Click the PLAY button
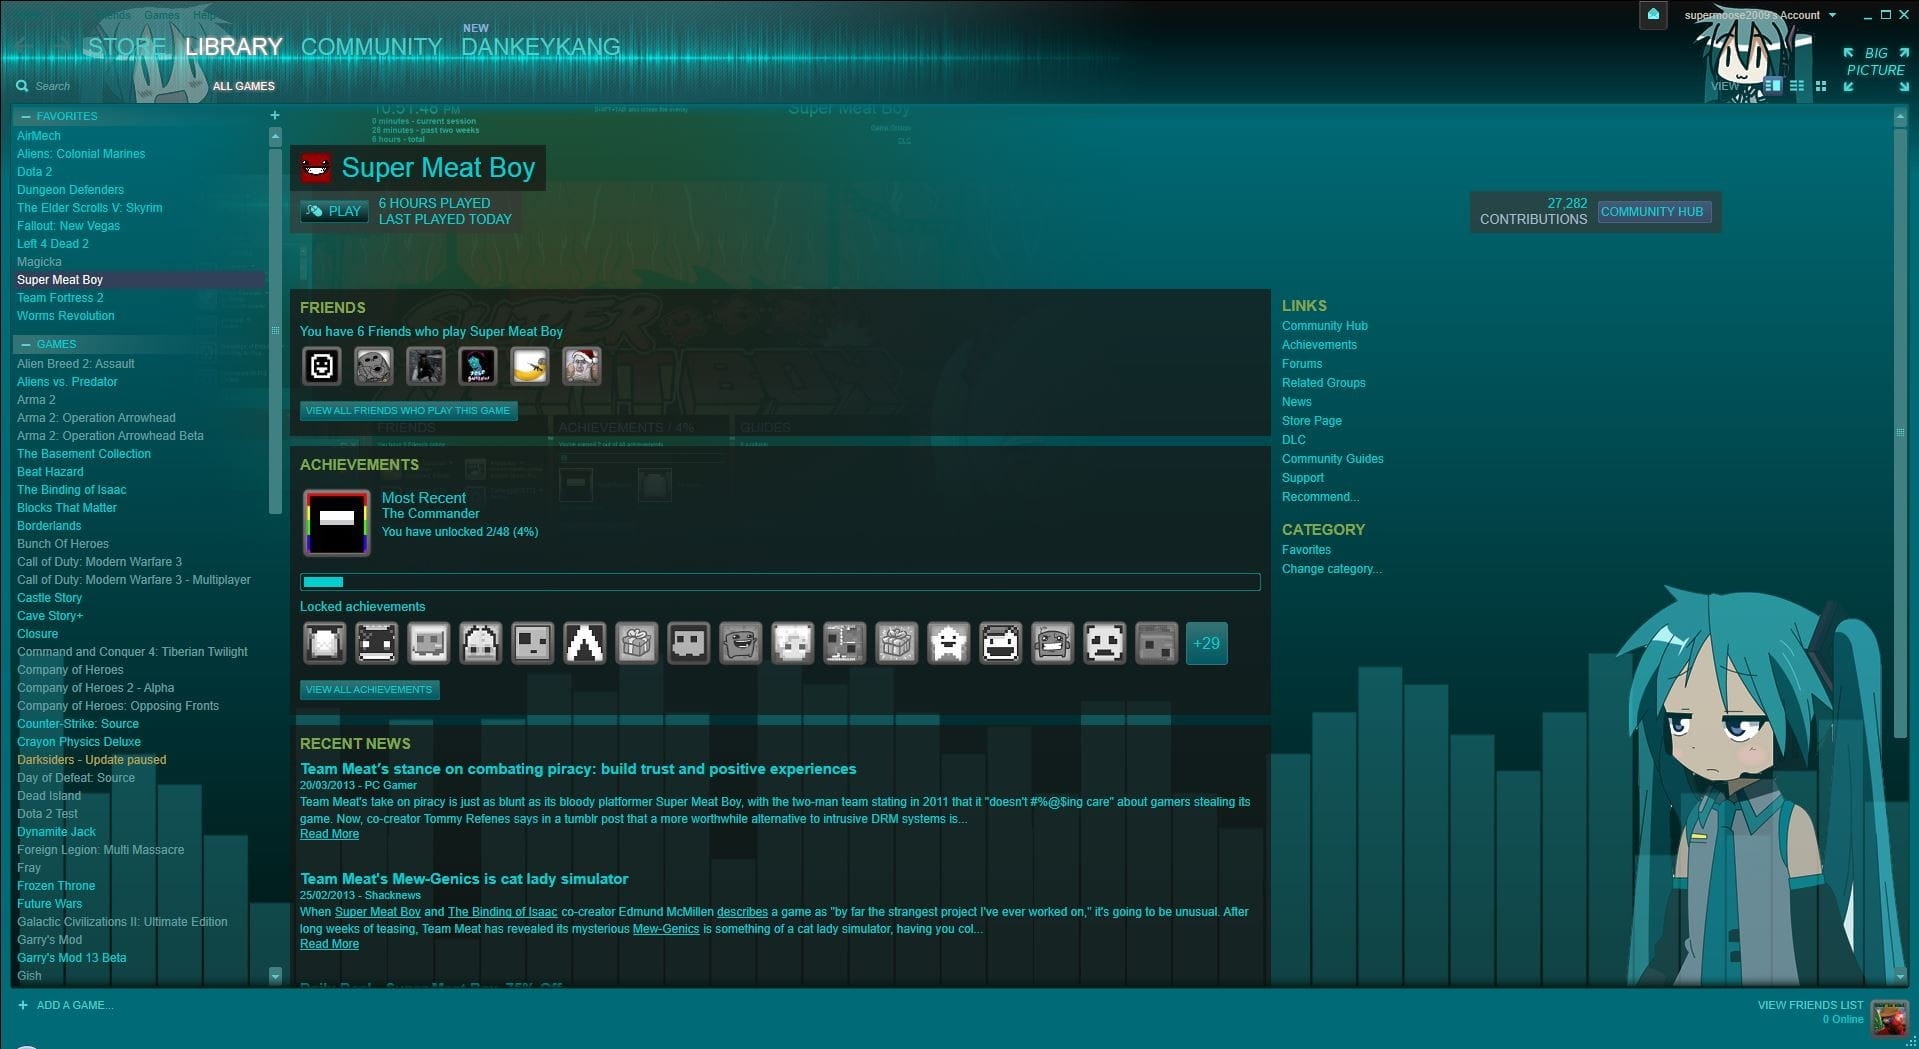 pos(334,211)
